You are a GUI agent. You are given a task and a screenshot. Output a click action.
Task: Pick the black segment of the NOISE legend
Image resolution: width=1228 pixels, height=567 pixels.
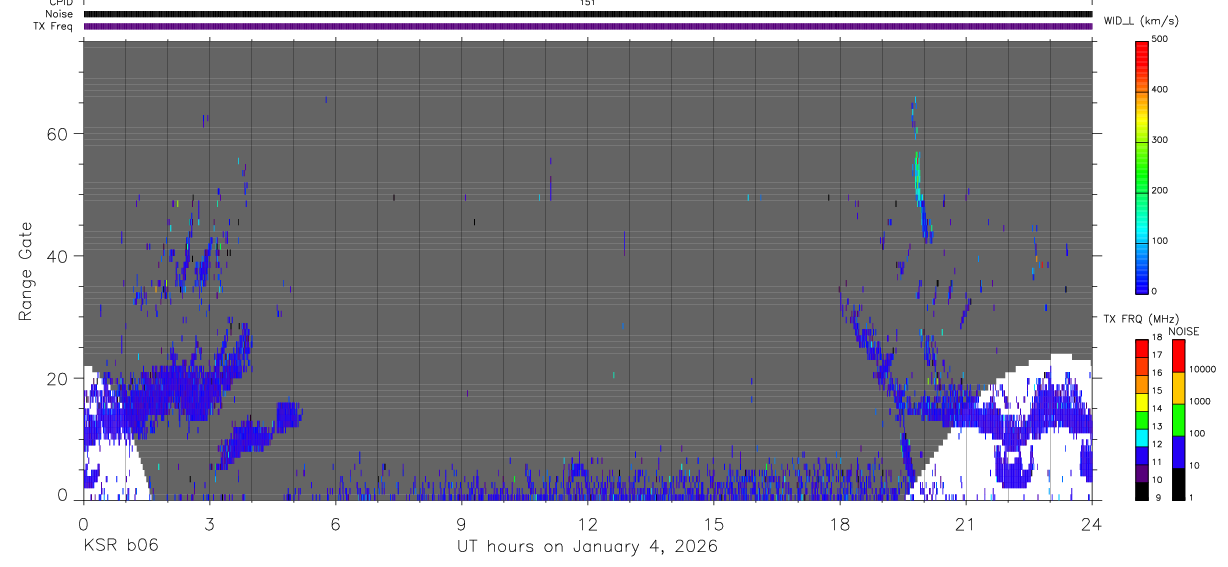[1179, 483]
